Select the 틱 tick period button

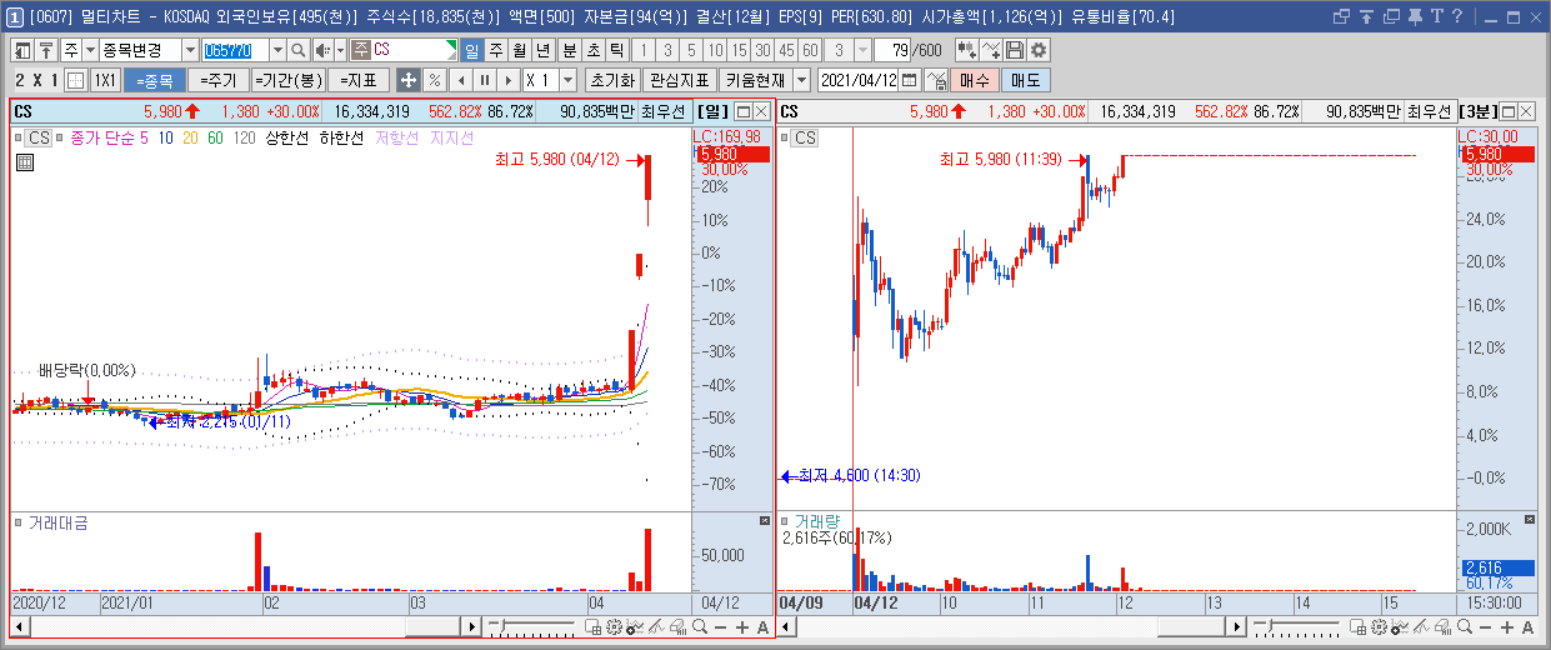(617, 51)
